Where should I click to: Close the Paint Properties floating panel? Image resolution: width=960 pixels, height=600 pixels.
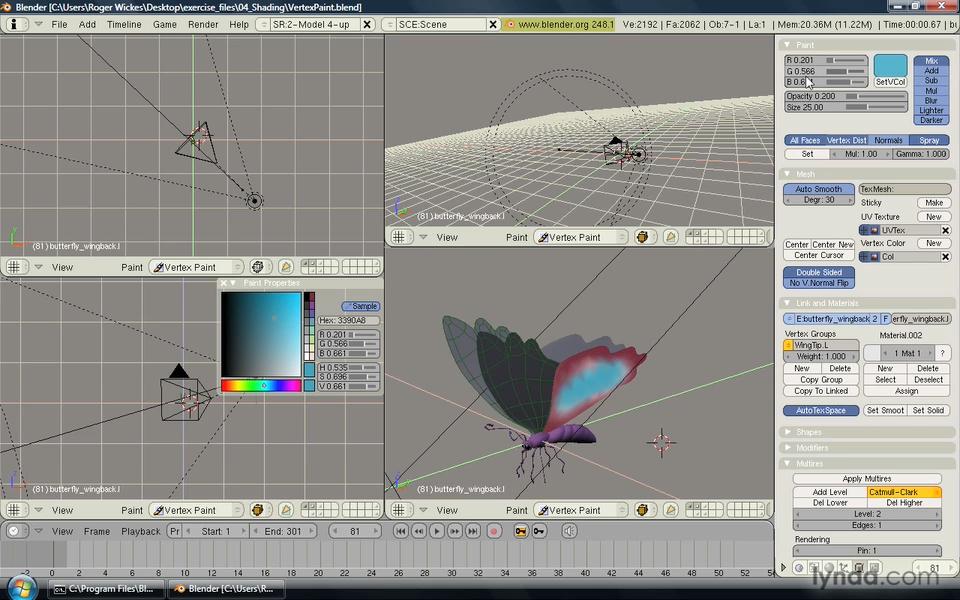[x=223, y=283]
